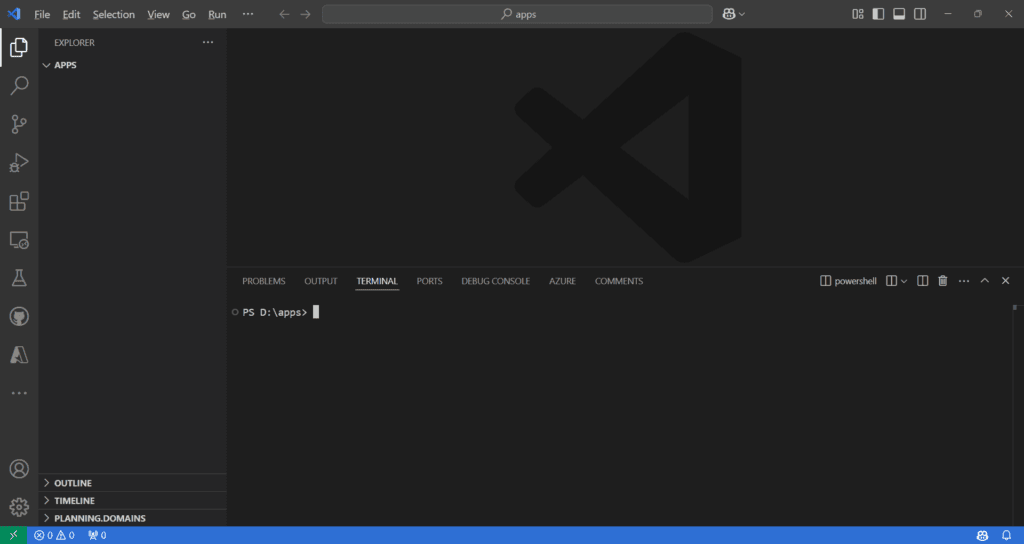Image resolution: width=1024 pixels, height=544 pixels.
Task: Open Copilot status in status bar
Action: (982, 536)
